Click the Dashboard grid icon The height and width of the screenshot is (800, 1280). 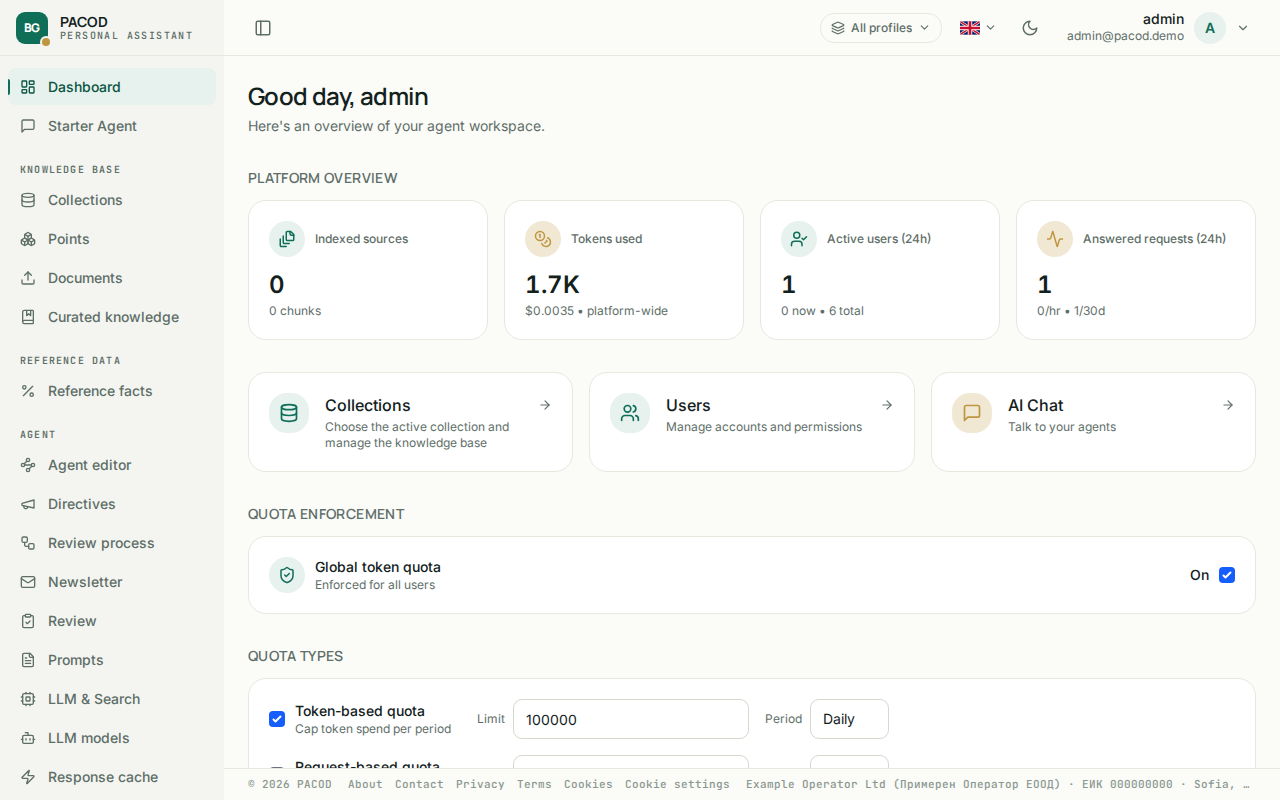point(28,87)
